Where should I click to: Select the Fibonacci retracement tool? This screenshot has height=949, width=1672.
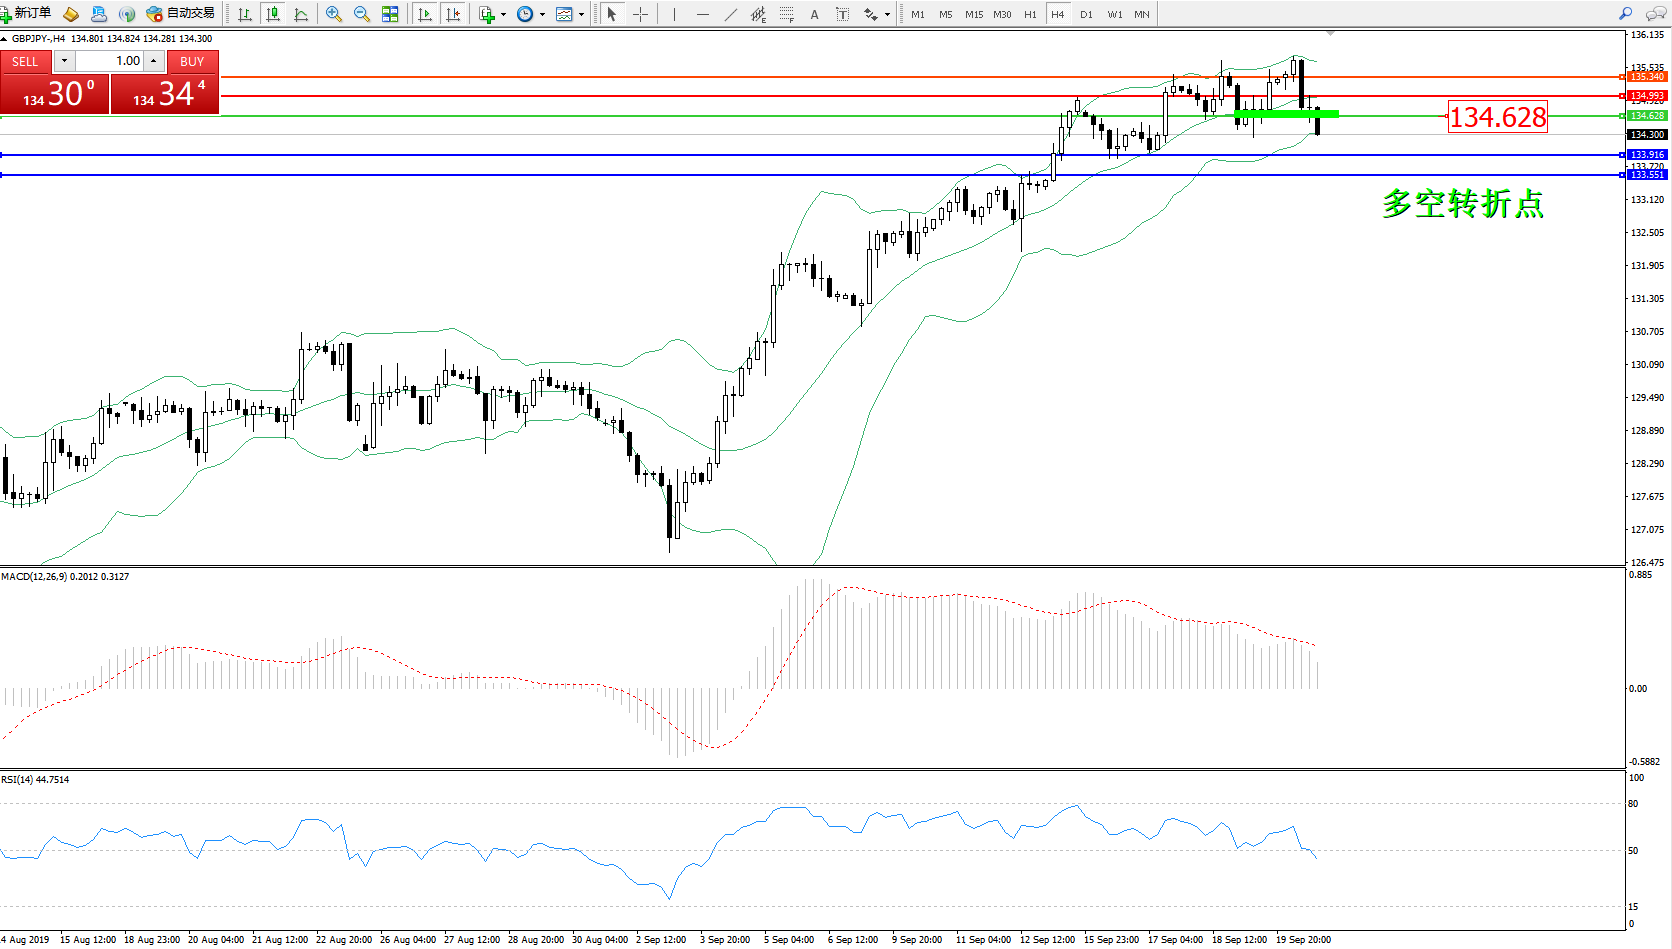(x=787, y=14)
